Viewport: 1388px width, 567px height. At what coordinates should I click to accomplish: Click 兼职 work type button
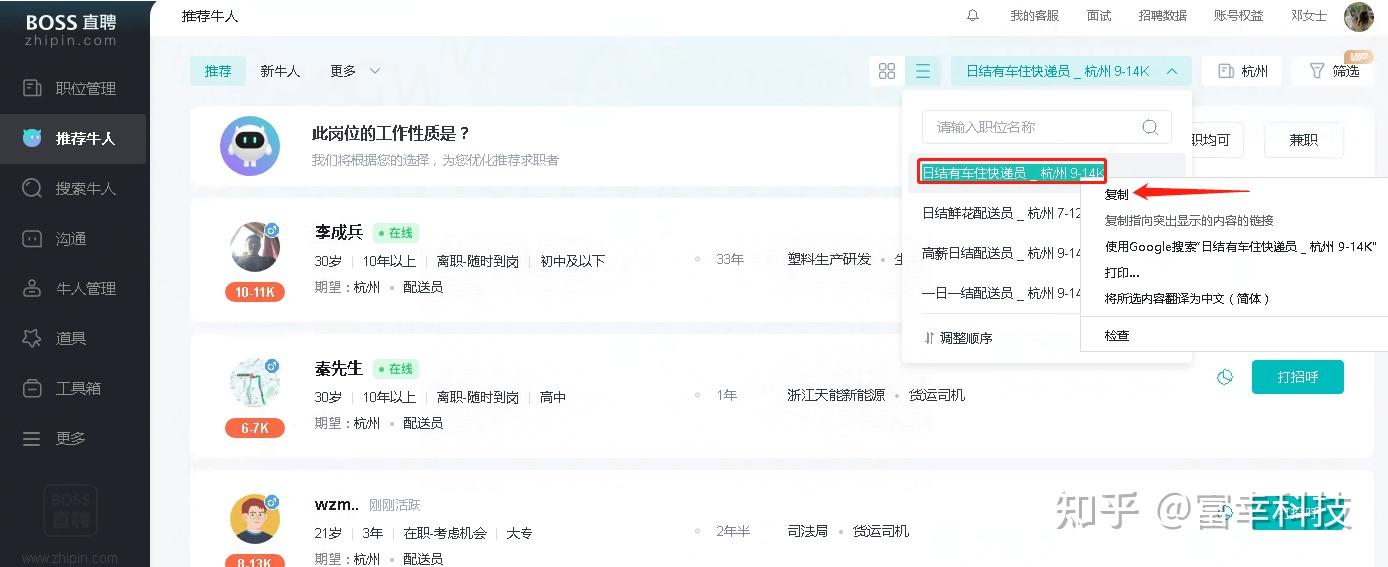pos(1304,140)
